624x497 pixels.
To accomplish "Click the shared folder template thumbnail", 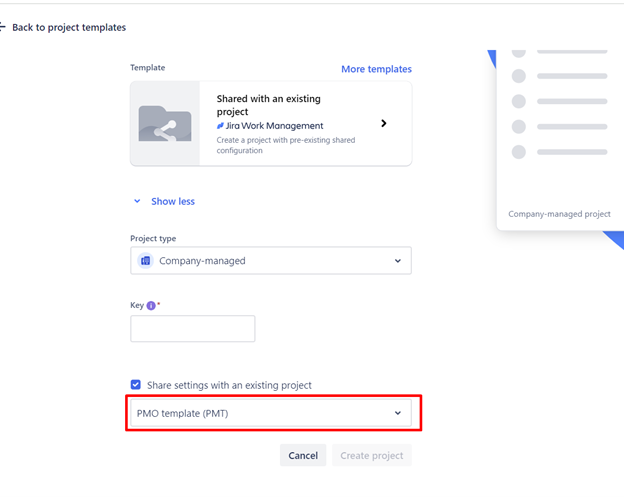I will pos(165,124).
